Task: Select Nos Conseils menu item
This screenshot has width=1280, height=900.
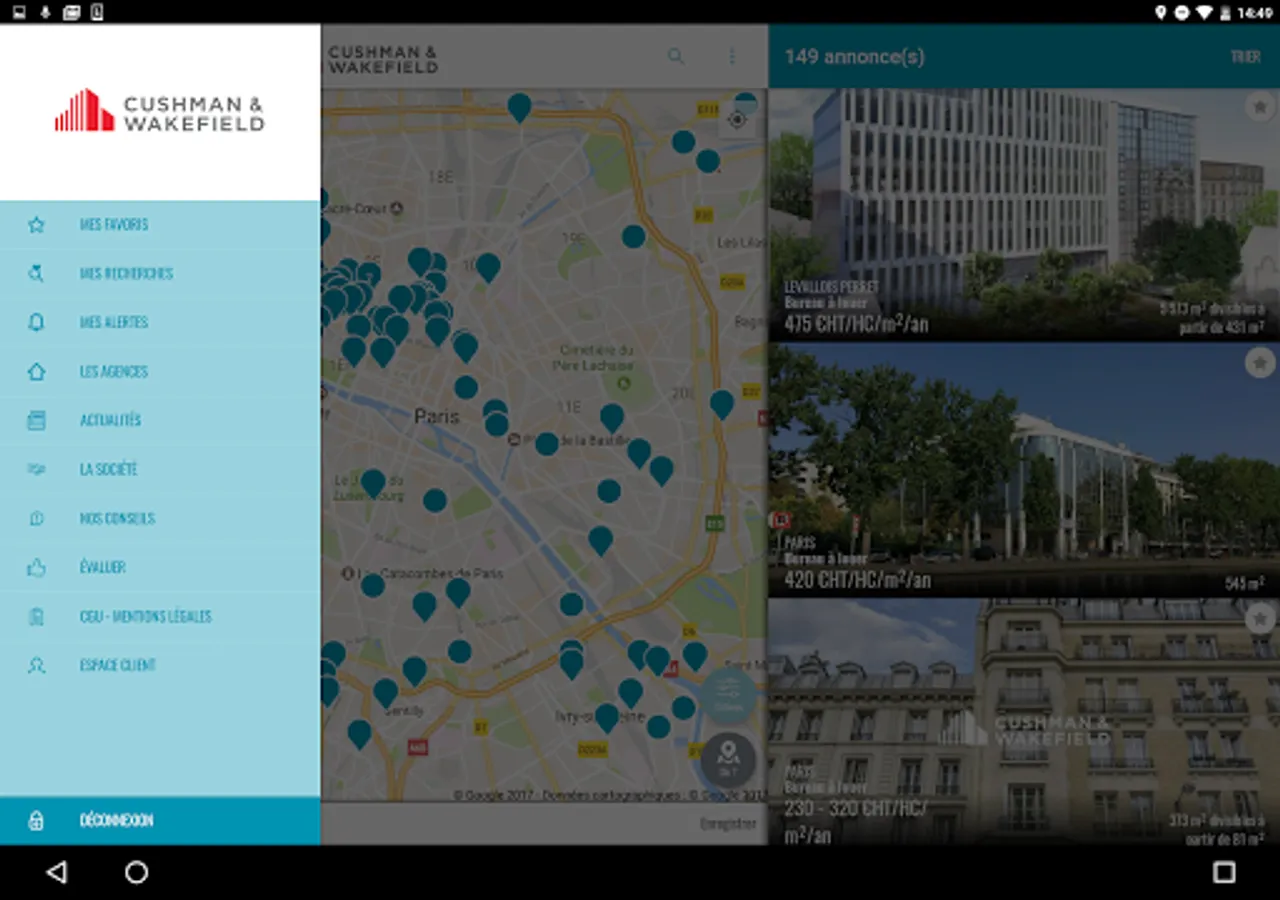Action: click(160, 518)
